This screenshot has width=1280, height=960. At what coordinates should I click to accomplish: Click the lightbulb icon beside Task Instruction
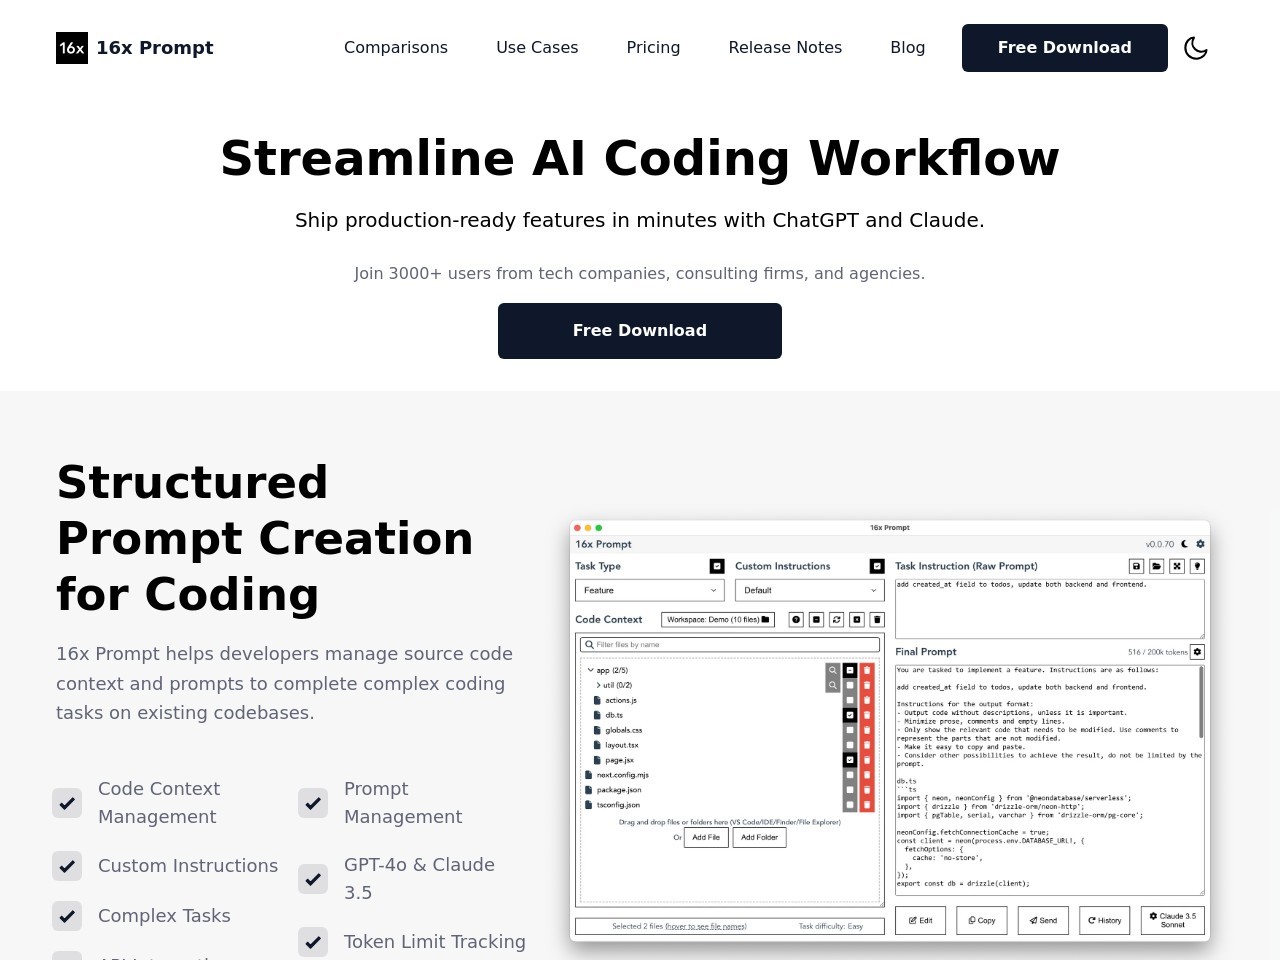pos(1197,566)
